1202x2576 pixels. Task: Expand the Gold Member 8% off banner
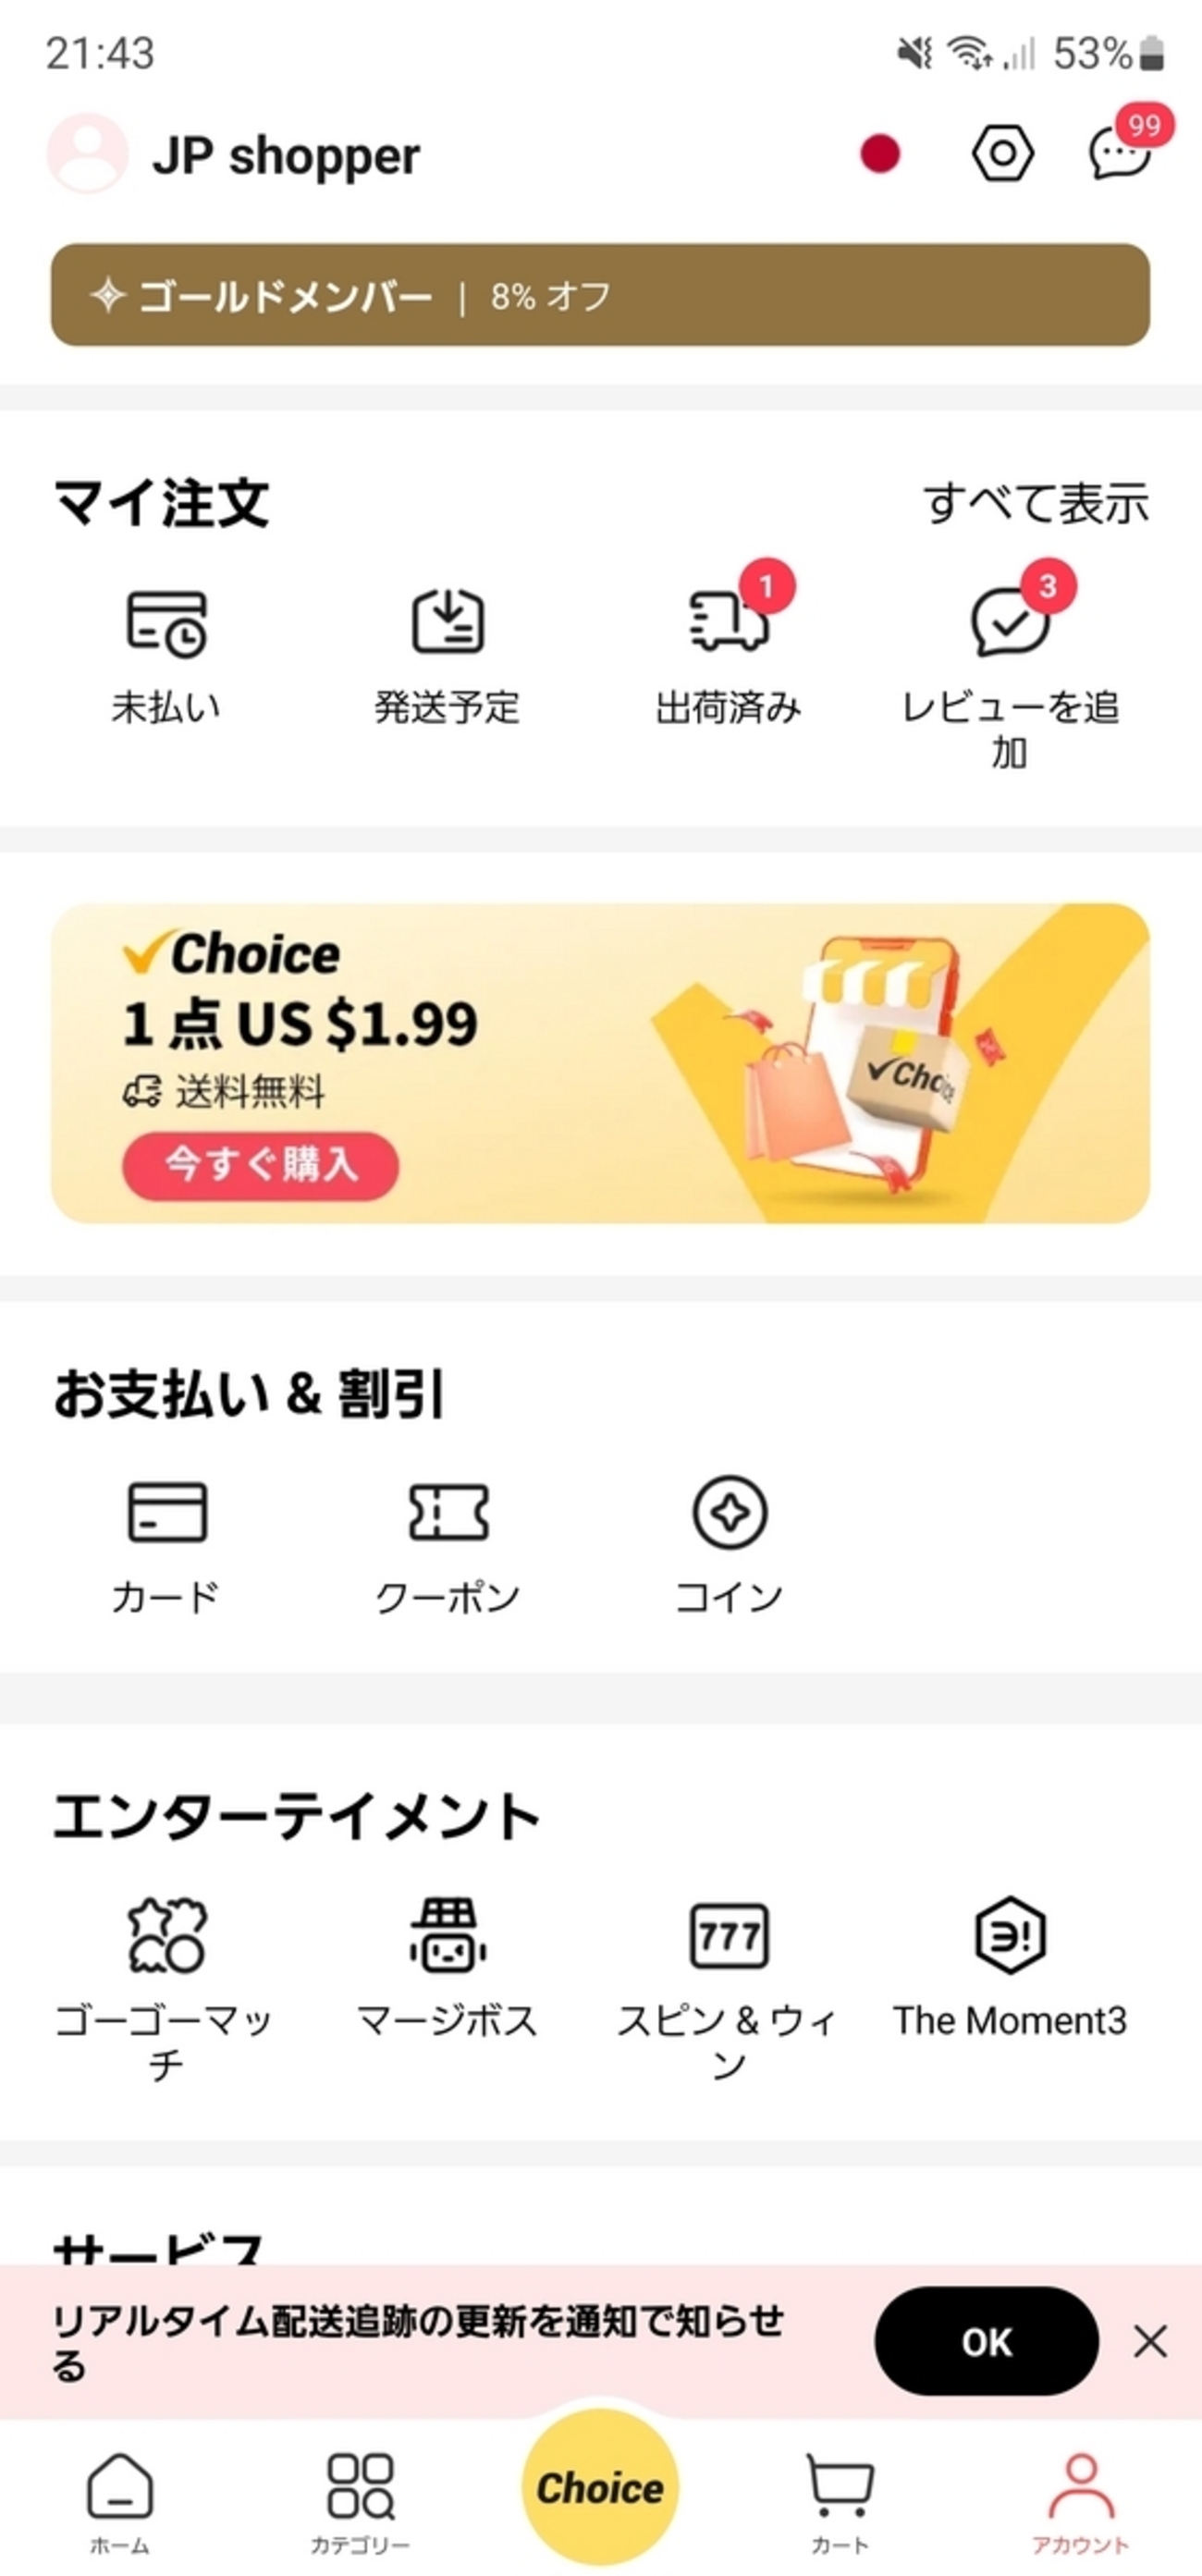coord(600,295)
